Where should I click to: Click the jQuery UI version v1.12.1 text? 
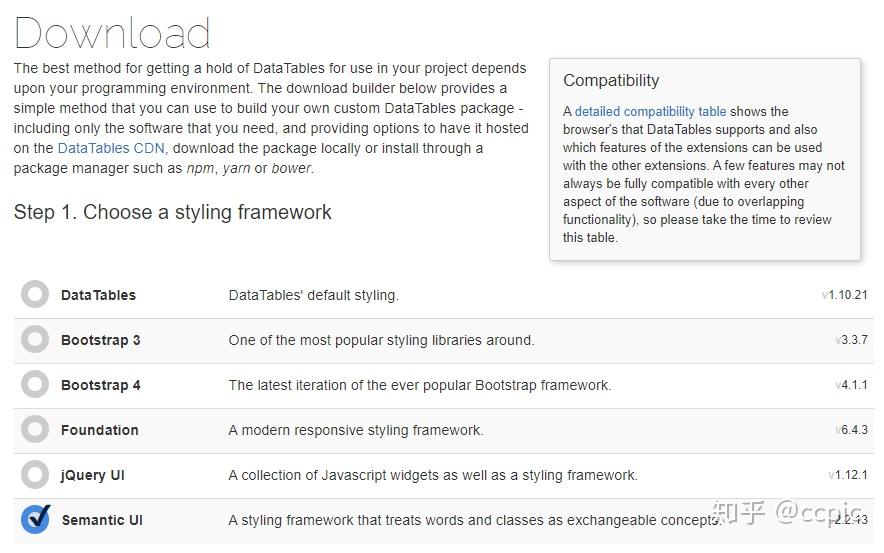[847, 475]
